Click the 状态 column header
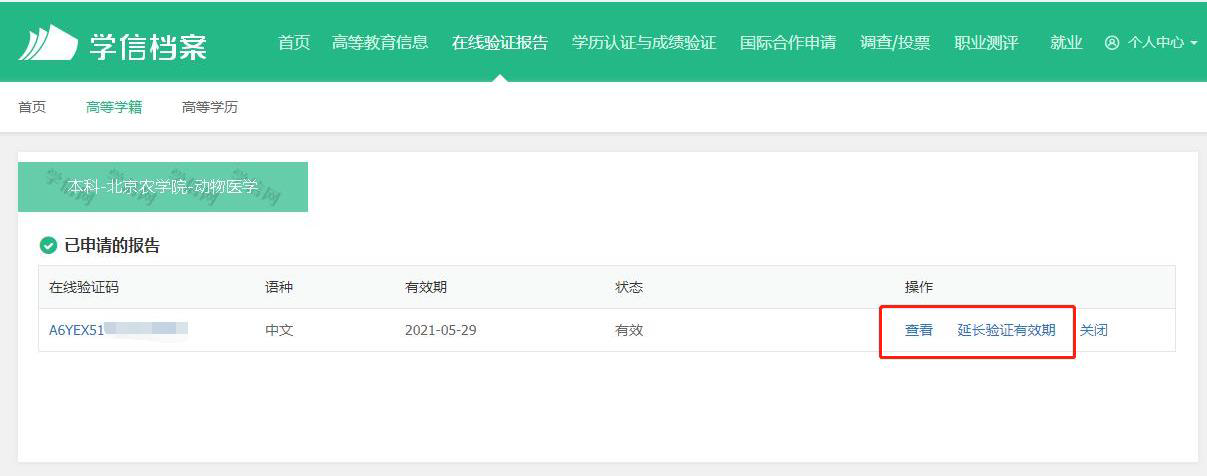Screen dimensions: 1207x476 [x=629, y=287]
